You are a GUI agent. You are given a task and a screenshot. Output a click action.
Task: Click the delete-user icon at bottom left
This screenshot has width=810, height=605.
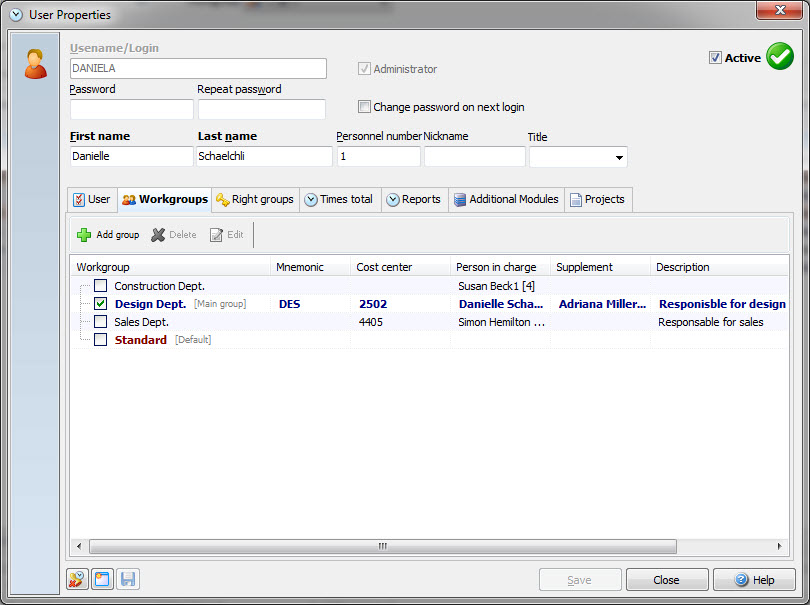coord(78,579)
